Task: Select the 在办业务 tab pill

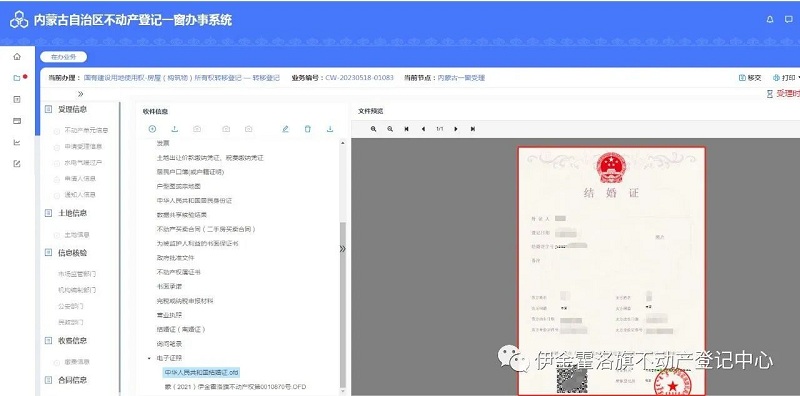Action: point(63,57)
